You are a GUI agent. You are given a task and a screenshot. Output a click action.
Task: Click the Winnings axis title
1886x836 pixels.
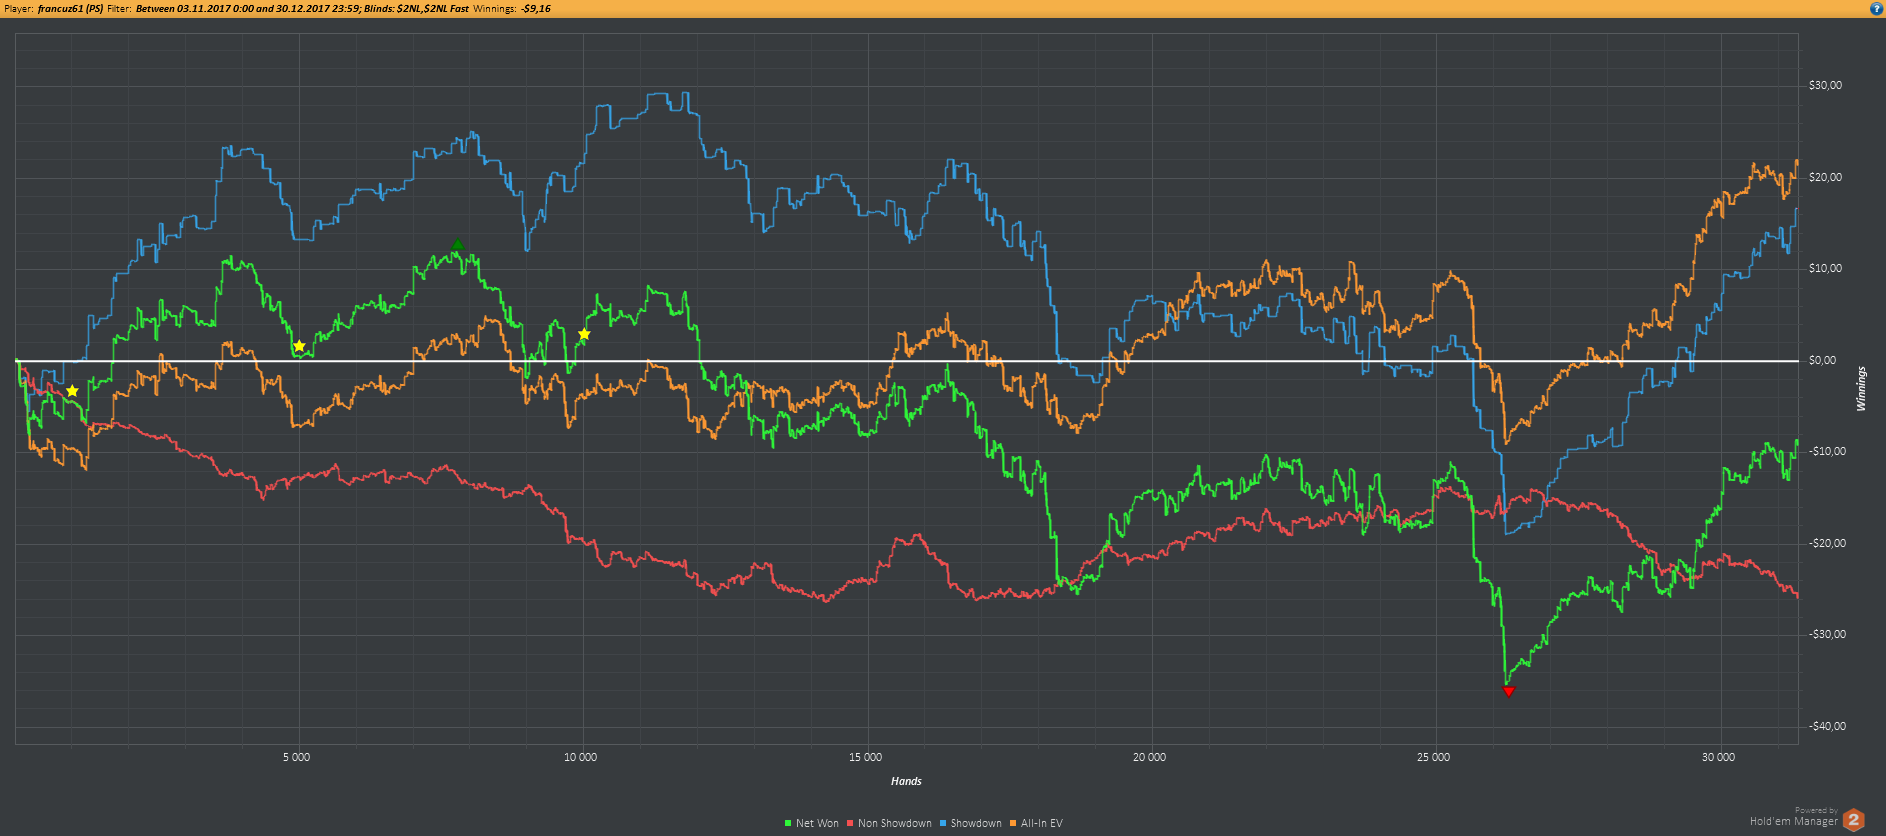coord(1861,389)
